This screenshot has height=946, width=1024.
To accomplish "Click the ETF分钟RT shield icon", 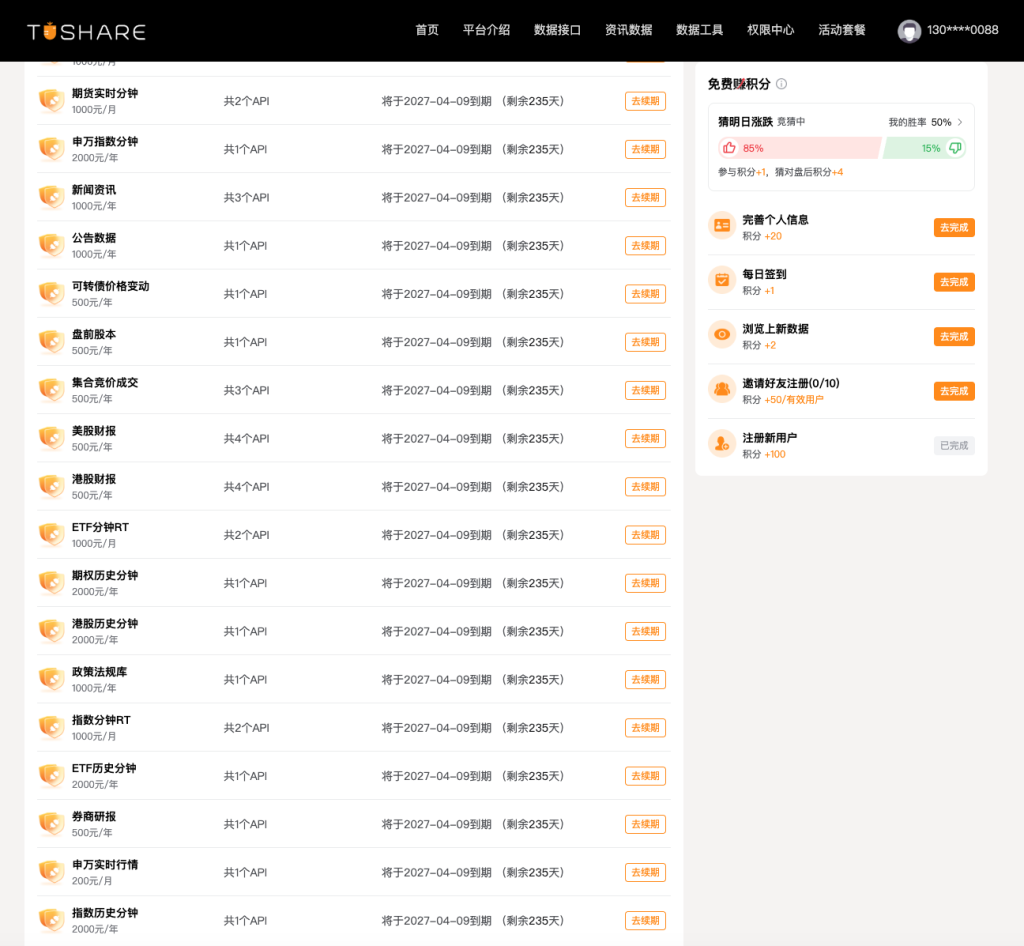I will click(x=51, y=535).
